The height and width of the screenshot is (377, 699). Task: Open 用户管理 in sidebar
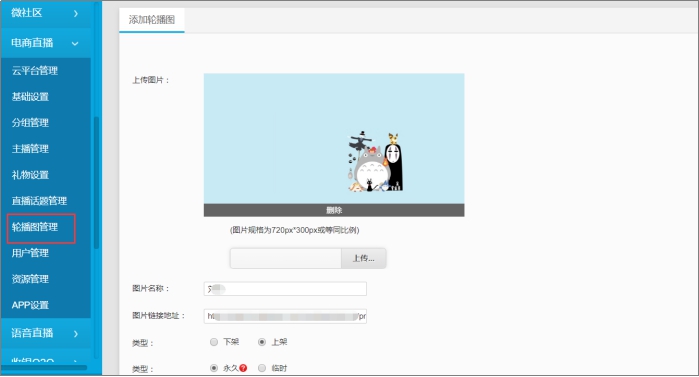point(30,253)
